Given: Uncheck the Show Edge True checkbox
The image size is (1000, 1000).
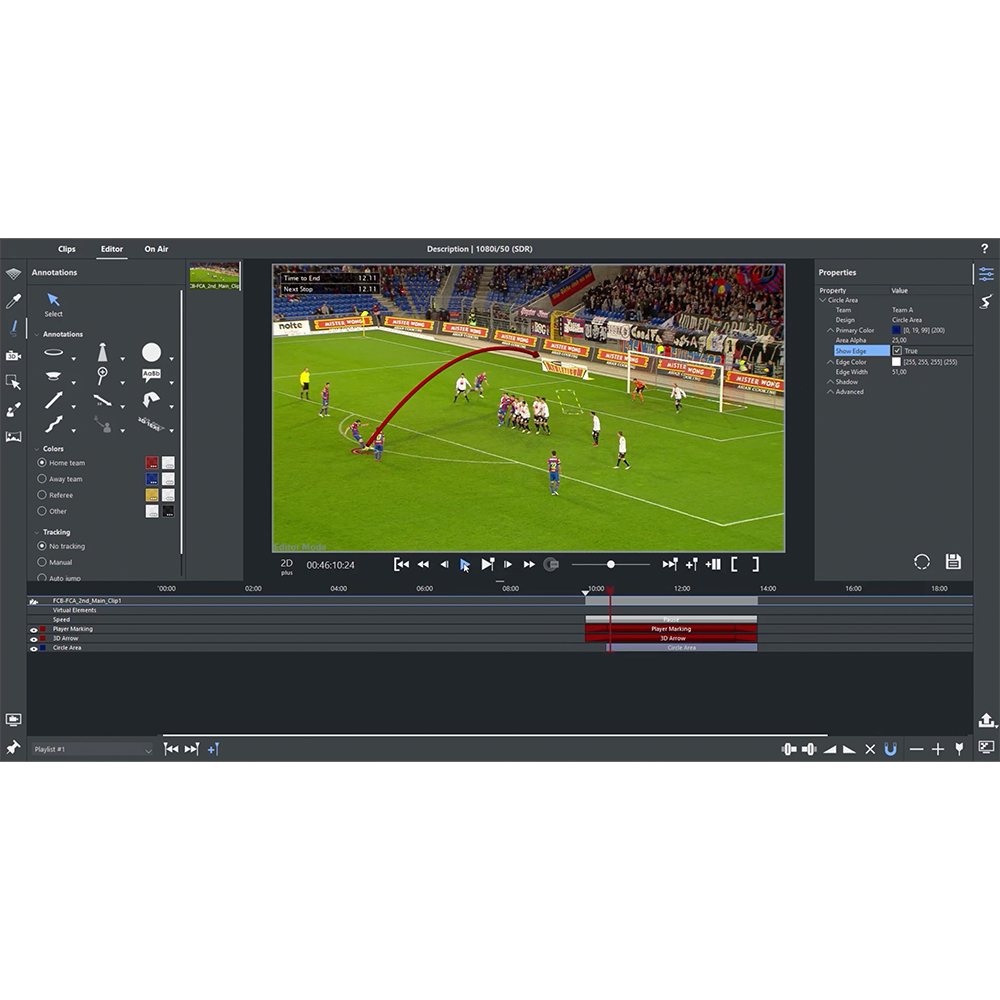Looking at the screenshot, I should coord(898,350).
